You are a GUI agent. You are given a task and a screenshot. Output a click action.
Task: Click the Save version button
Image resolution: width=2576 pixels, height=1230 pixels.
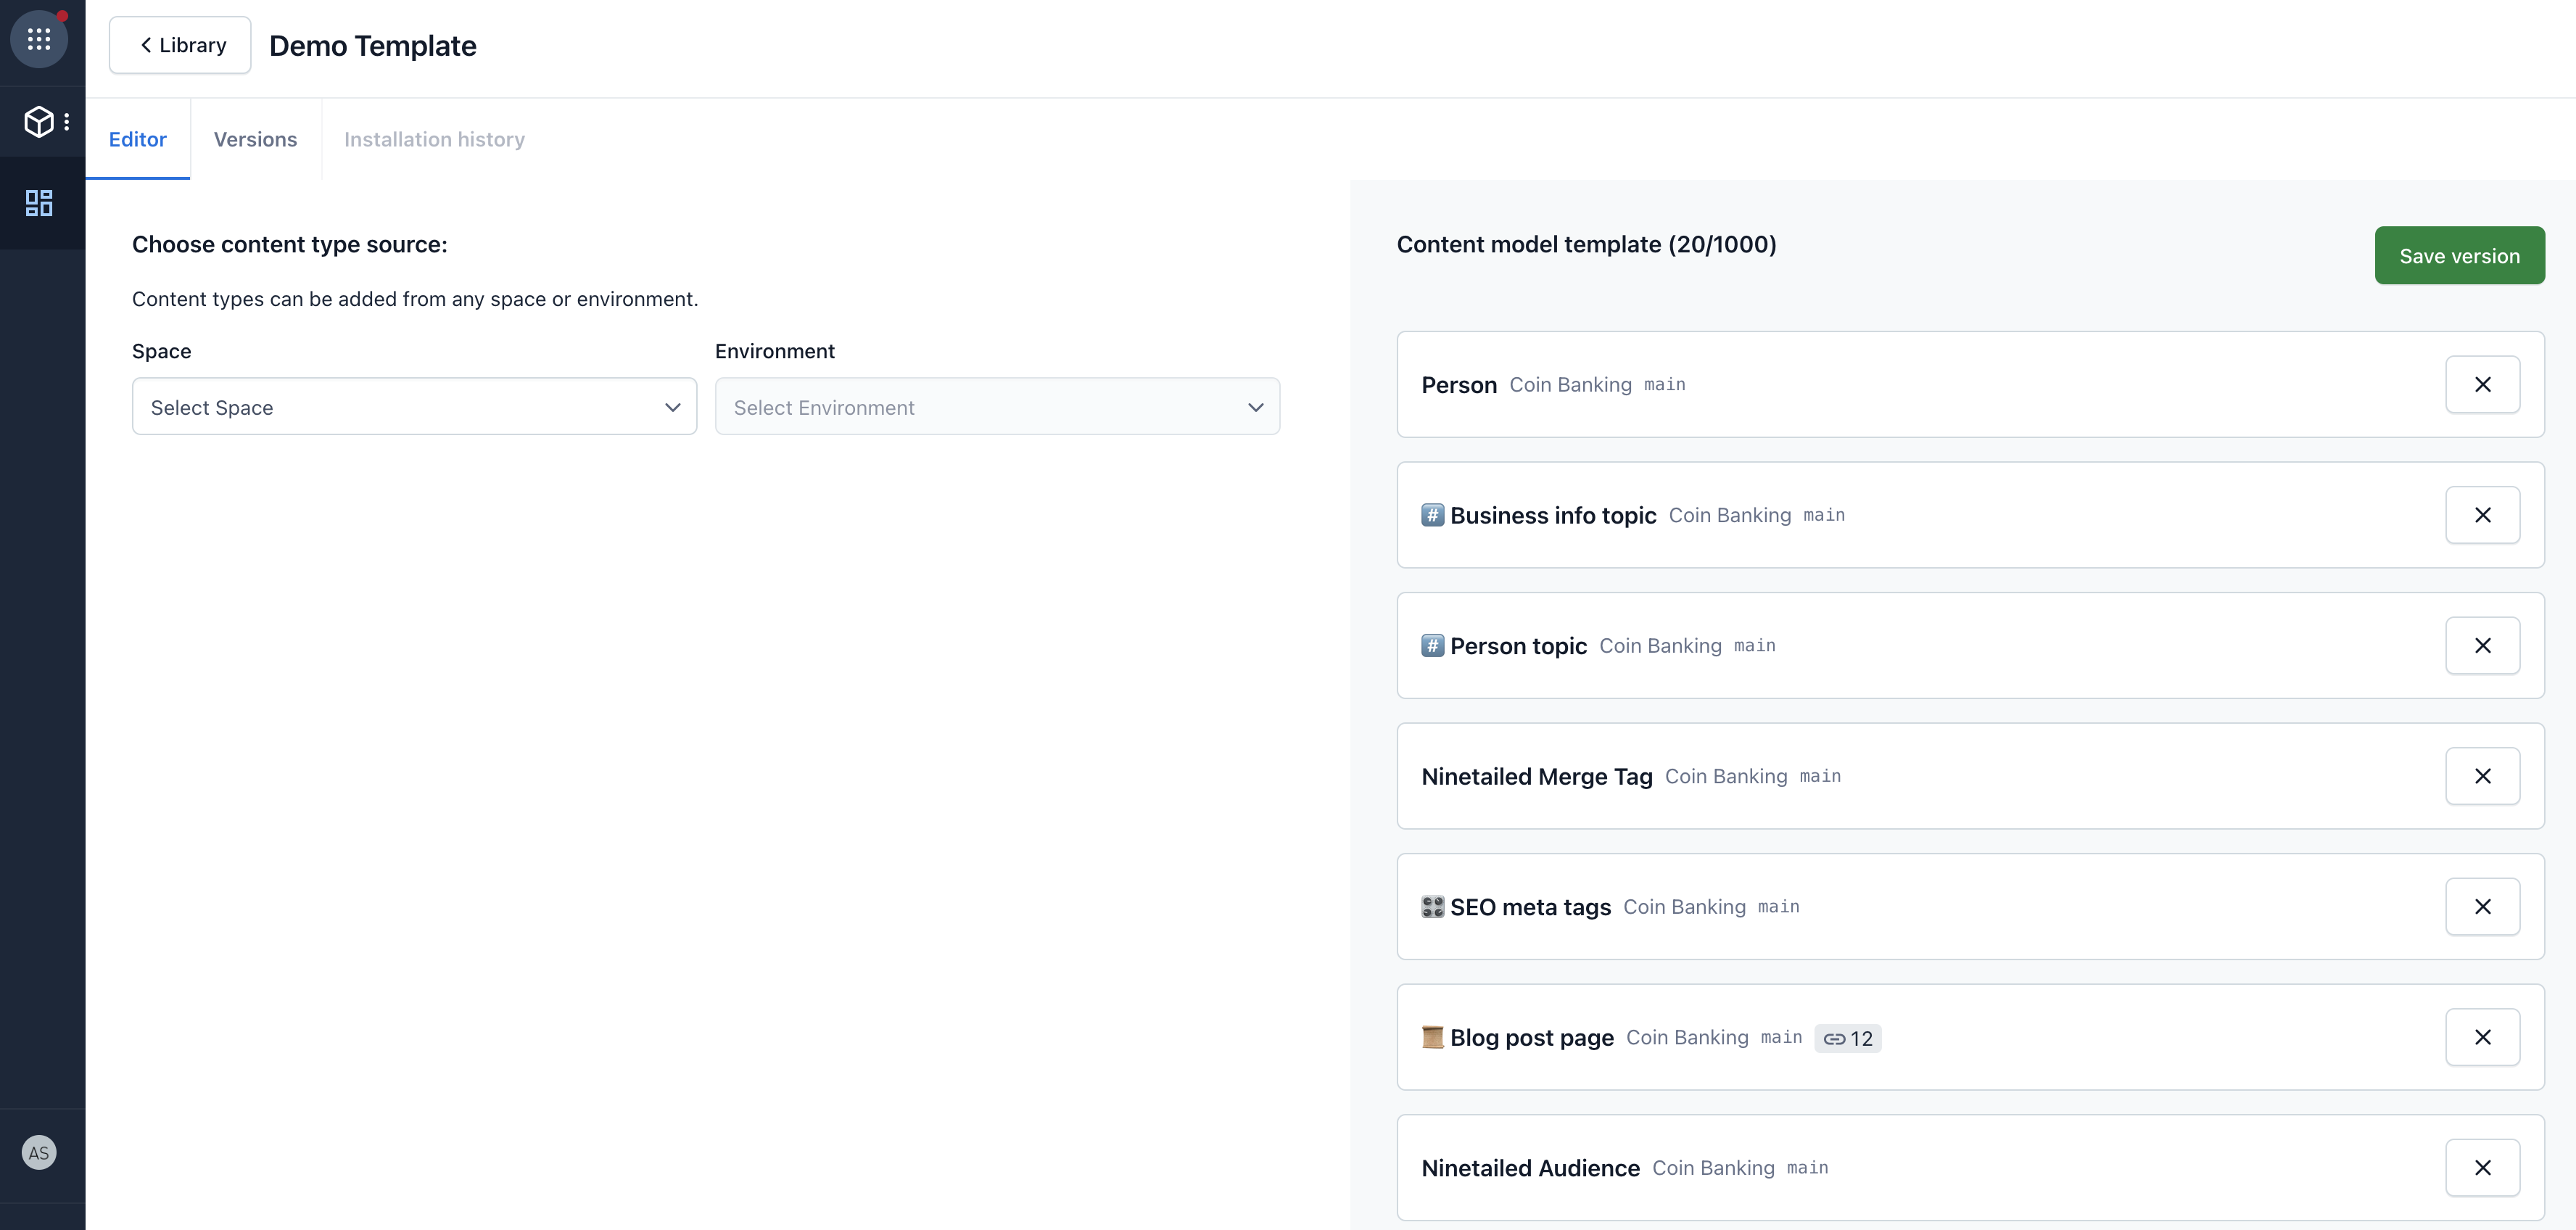[2459, 256]
